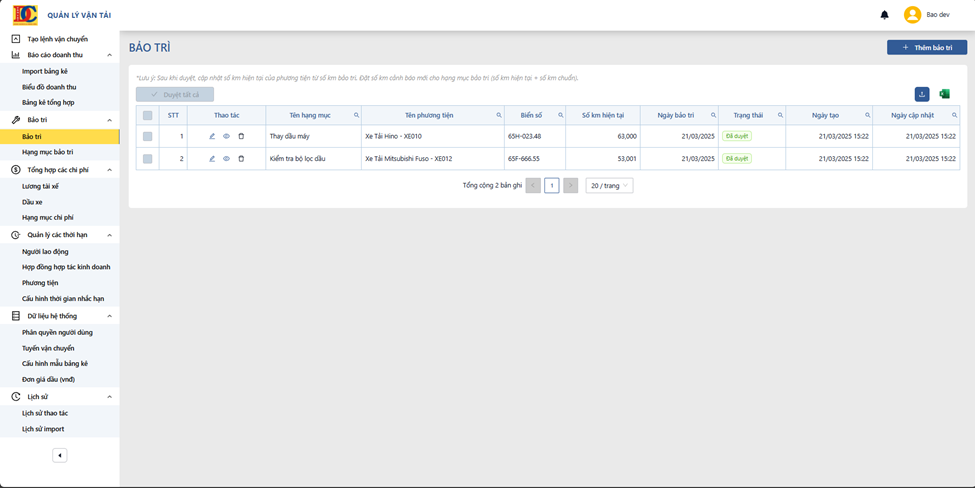The height and width of the screenshot is (488, 975).
Task: View details of Kiểm tra bộ lọc dầu row
Action: tap(226, 159)
